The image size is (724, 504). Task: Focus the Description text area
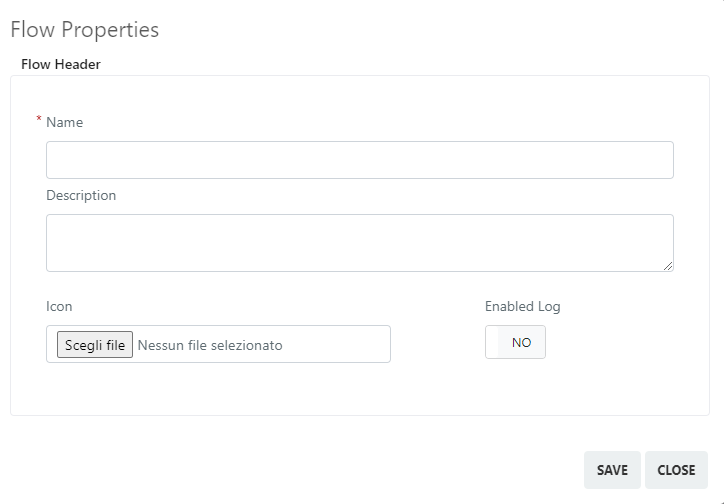coord(360,243)
